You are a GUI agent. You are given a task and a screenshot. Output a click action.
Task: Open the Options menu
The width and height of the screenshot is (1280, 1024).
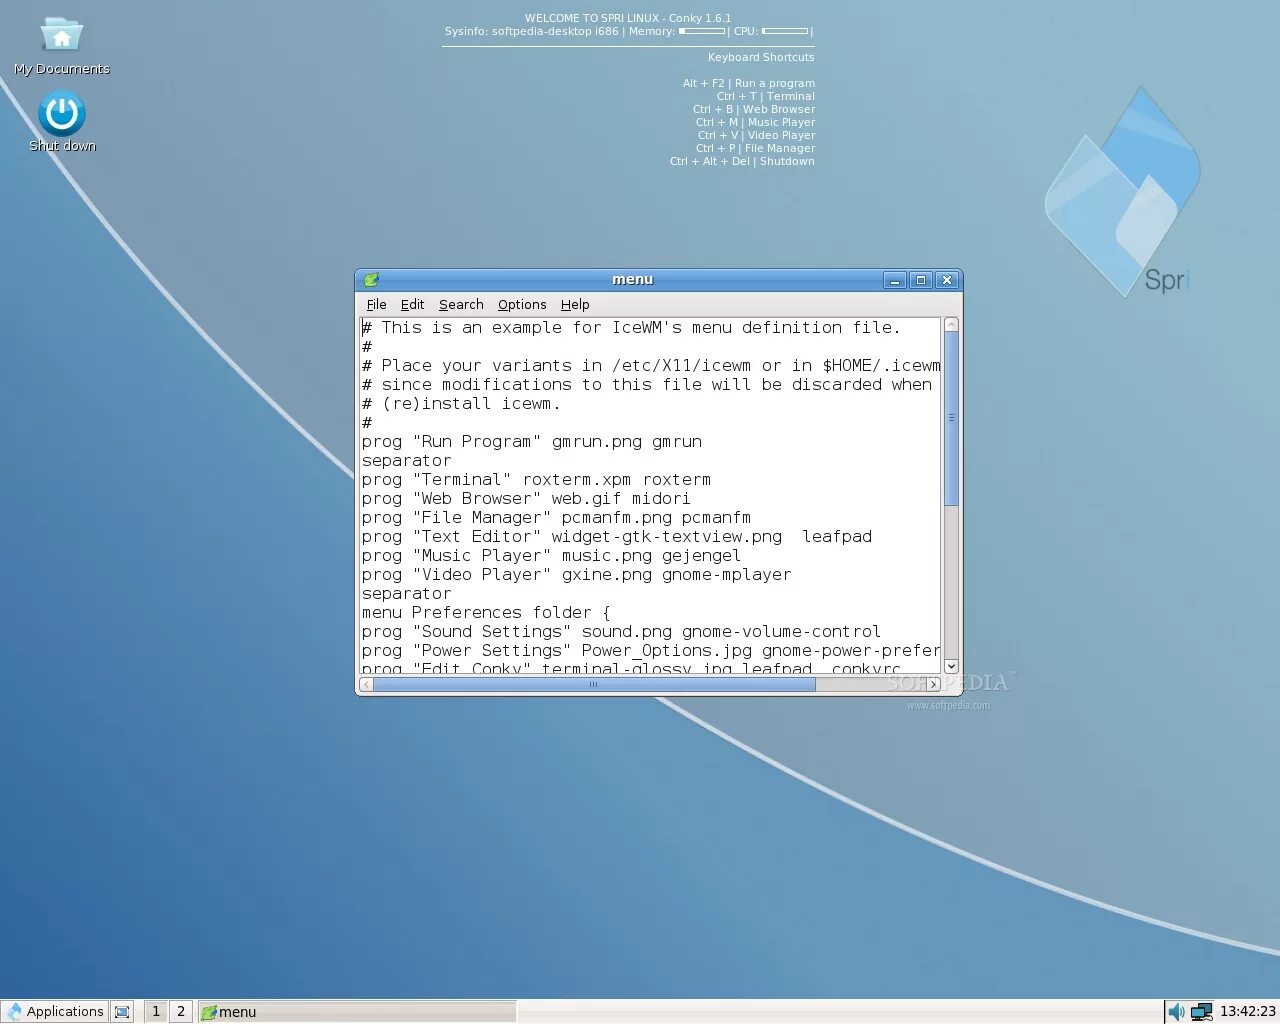click(x=522, y=304)
